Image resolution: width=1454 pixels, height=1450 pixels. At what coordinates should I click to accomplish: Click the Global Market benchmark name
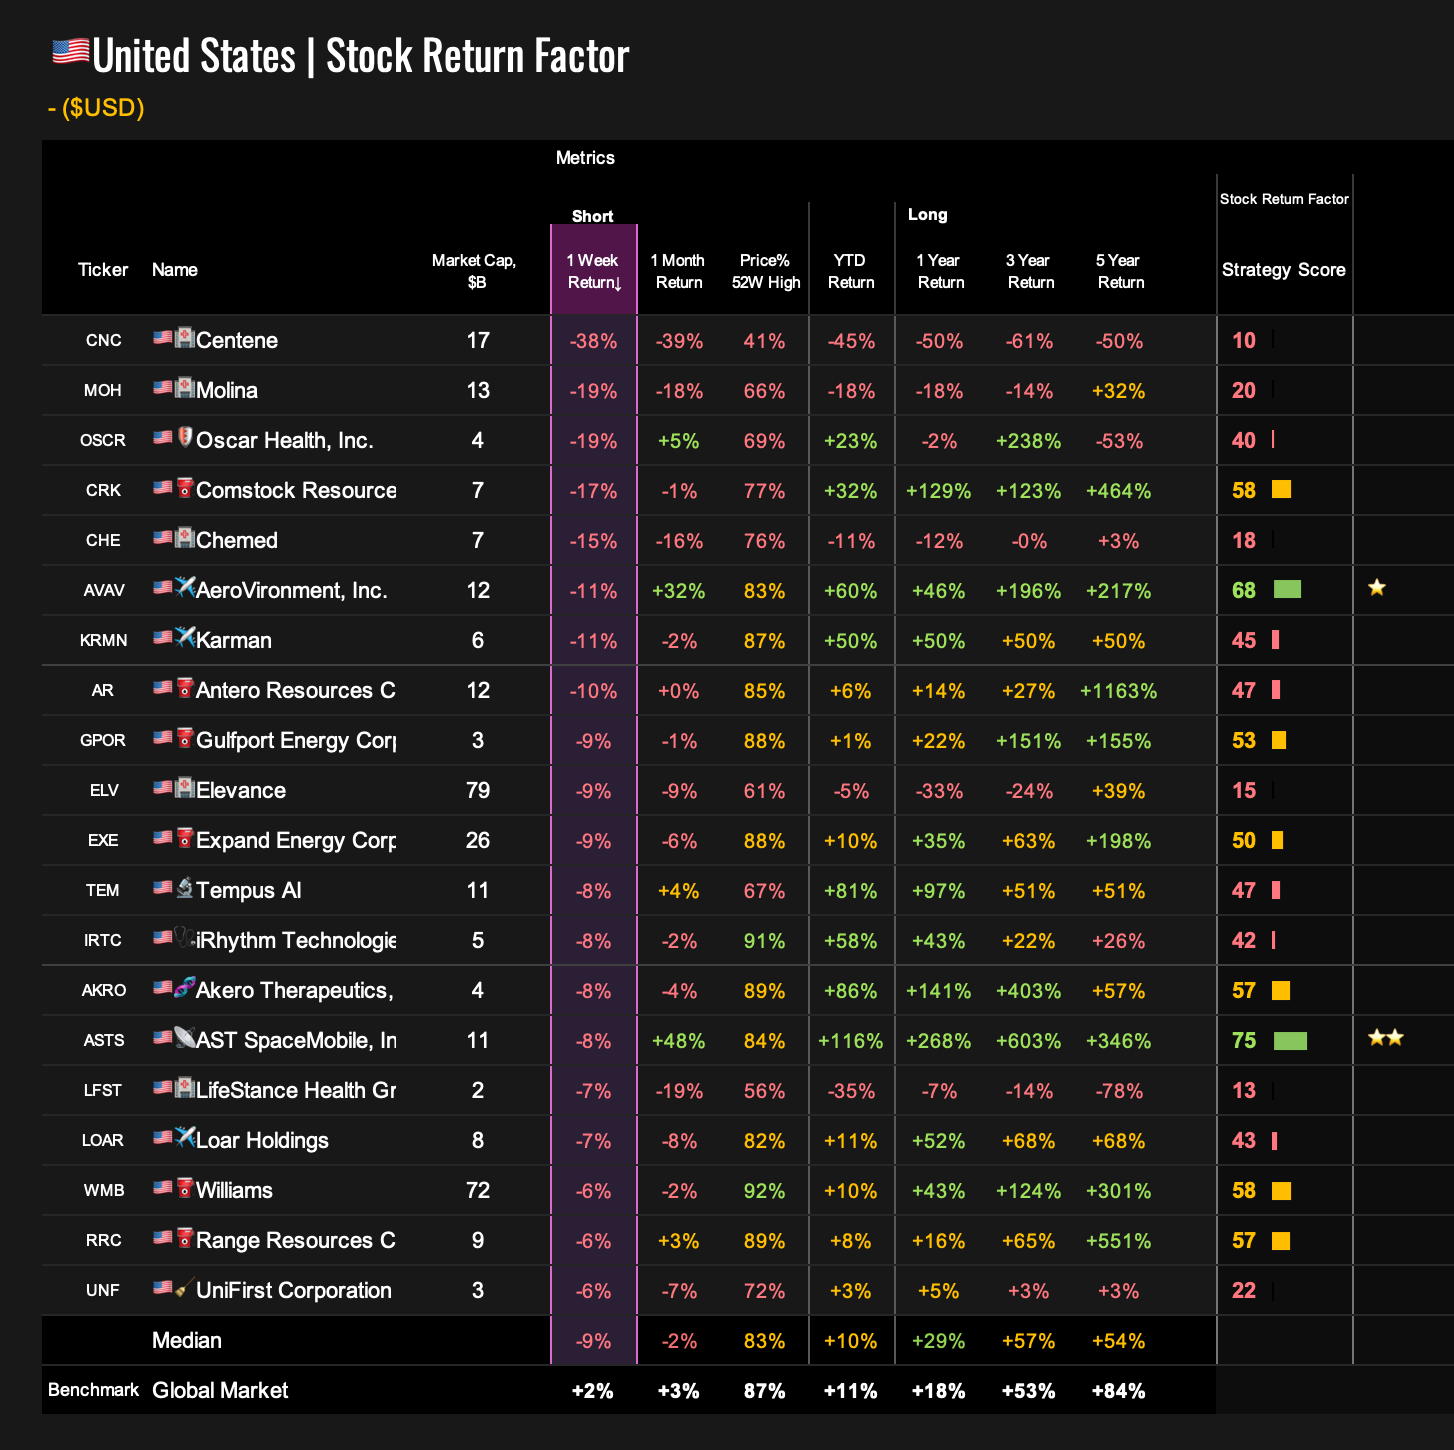(220, 1390)
